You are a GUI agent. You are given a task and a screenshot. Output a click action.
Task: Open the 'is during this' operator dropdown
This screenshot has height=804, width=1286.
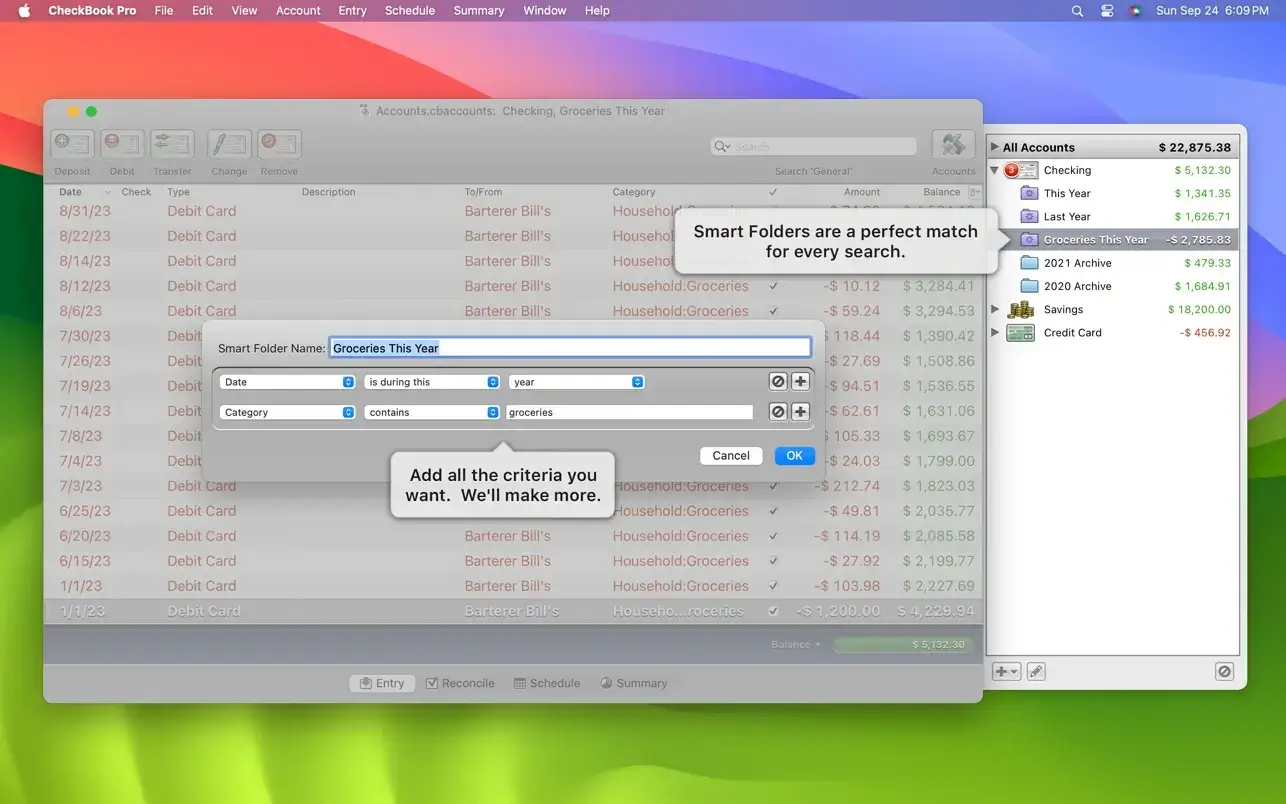[432, 382]
